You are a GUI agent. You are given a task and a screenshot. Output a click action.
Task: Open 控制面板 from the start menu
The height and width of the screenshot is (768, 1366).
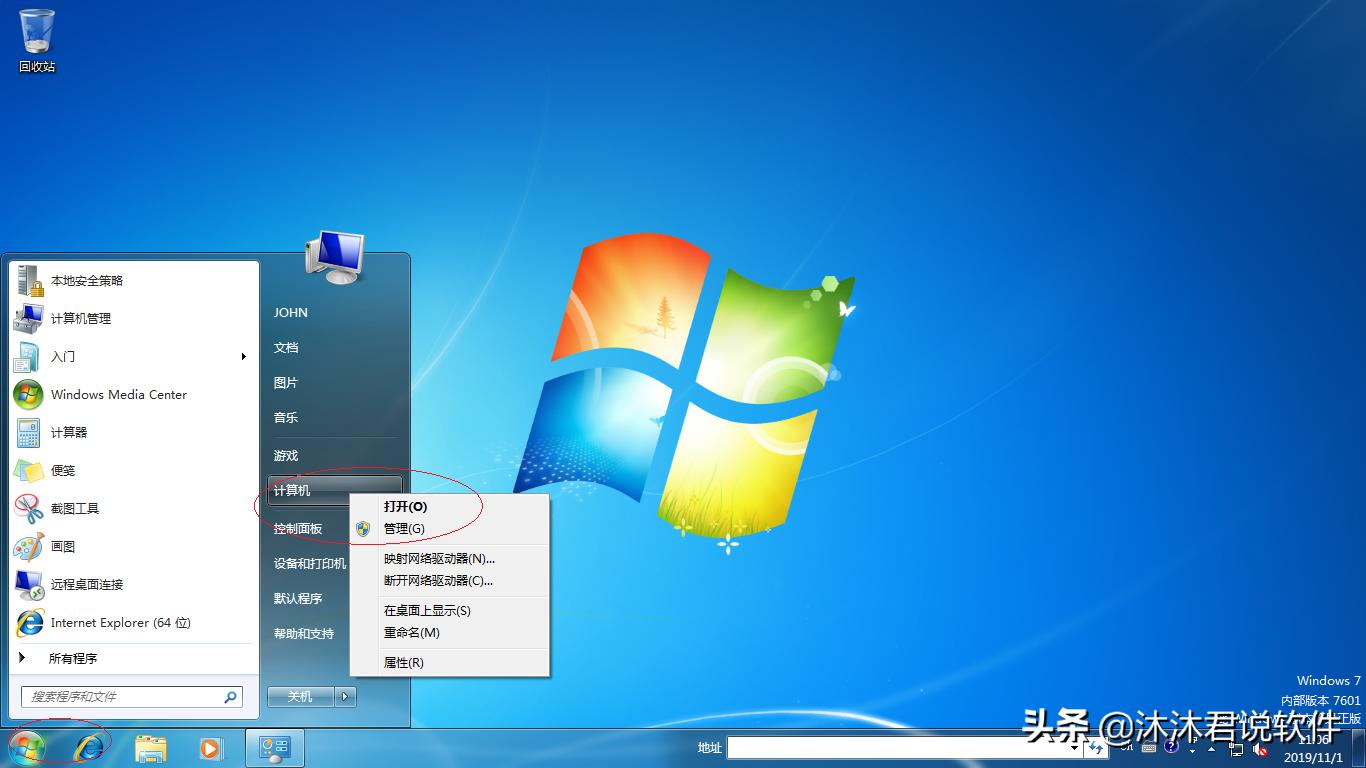pyautogui.click(x=297, y=527)
